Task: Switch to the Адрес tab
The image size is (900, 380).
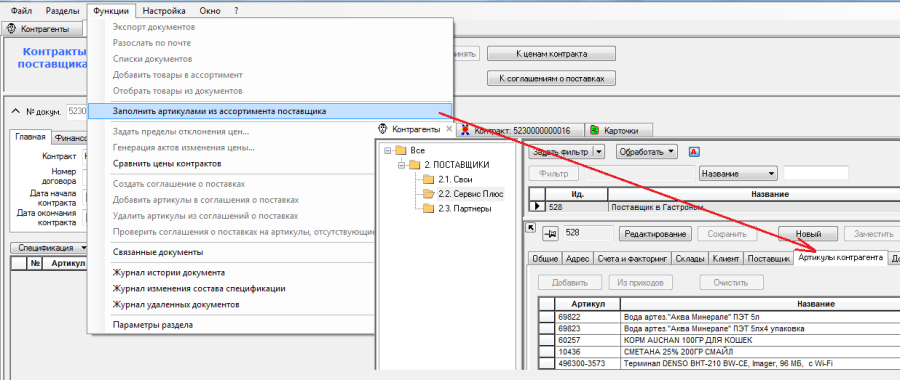Action: tap(577, 259)
